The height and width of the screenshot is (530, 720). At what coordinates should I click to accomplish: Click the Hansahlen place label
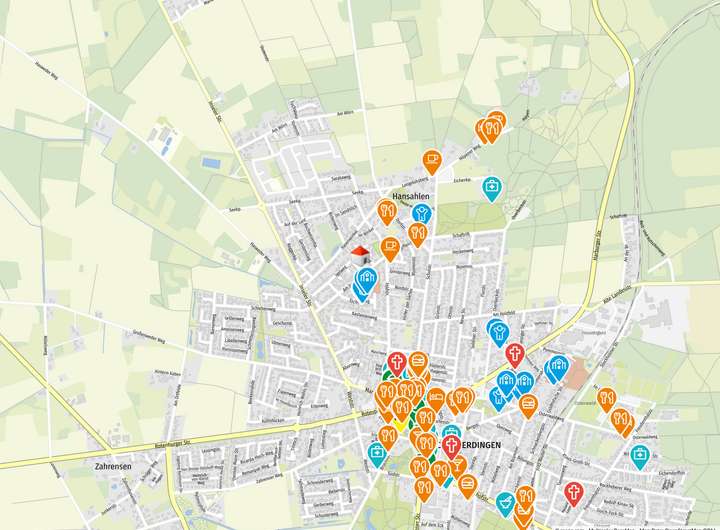[x=411, y=197]
